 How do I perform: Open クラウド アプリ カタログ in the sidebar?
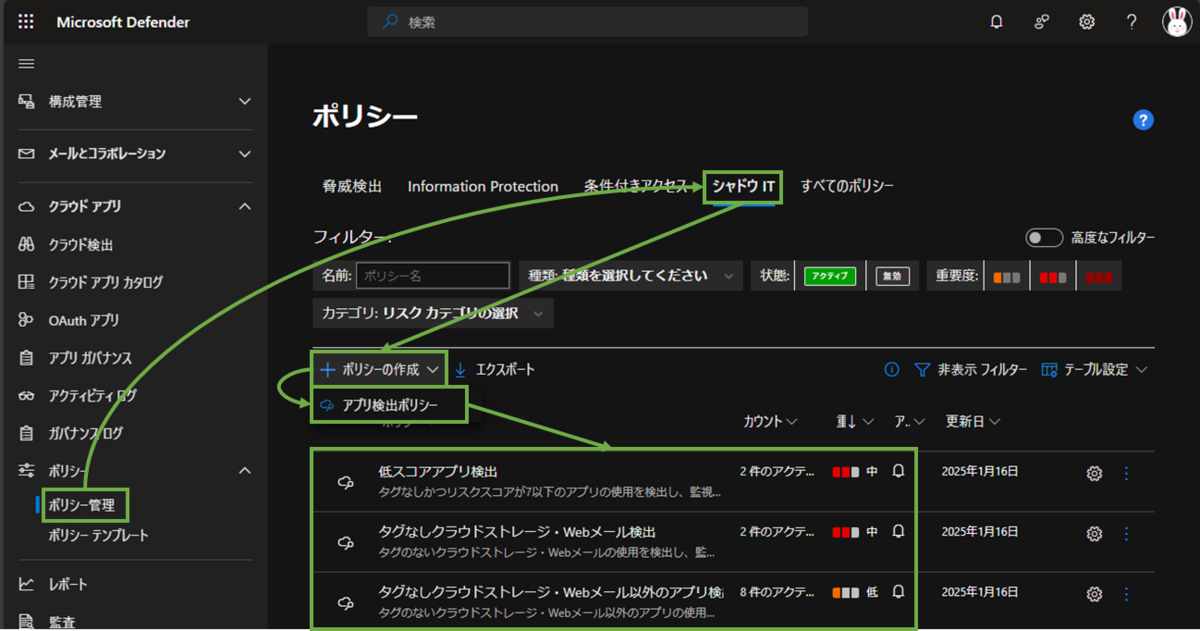coord(105,283)
